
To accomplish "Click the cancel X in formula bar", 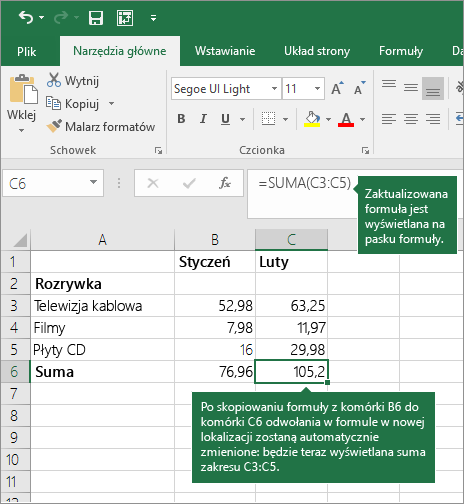I will point(153,183).
